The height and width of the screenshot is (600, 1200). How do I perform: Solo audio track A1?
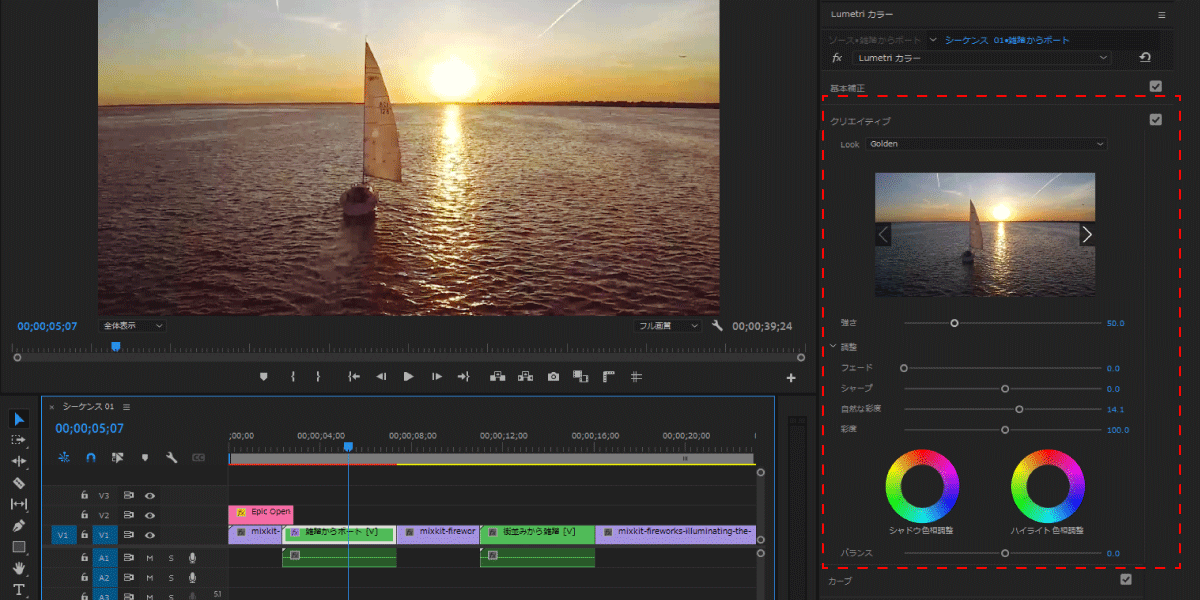pyautogui.click(x=171, y=558)
